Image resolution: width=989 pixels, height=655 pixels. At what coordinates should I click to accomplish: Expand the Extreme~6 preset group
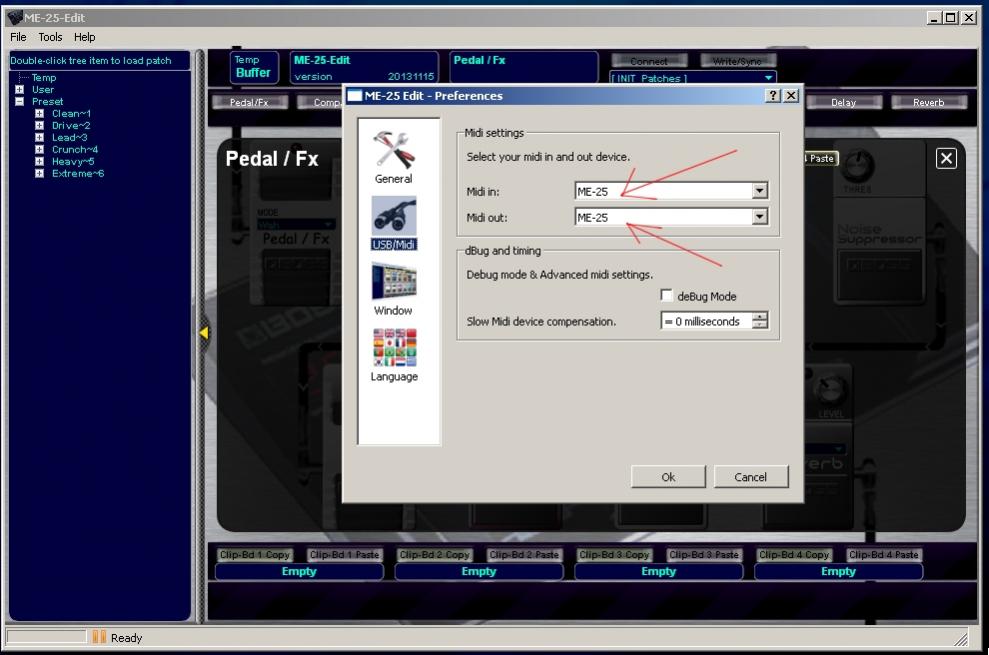point(39,174)
